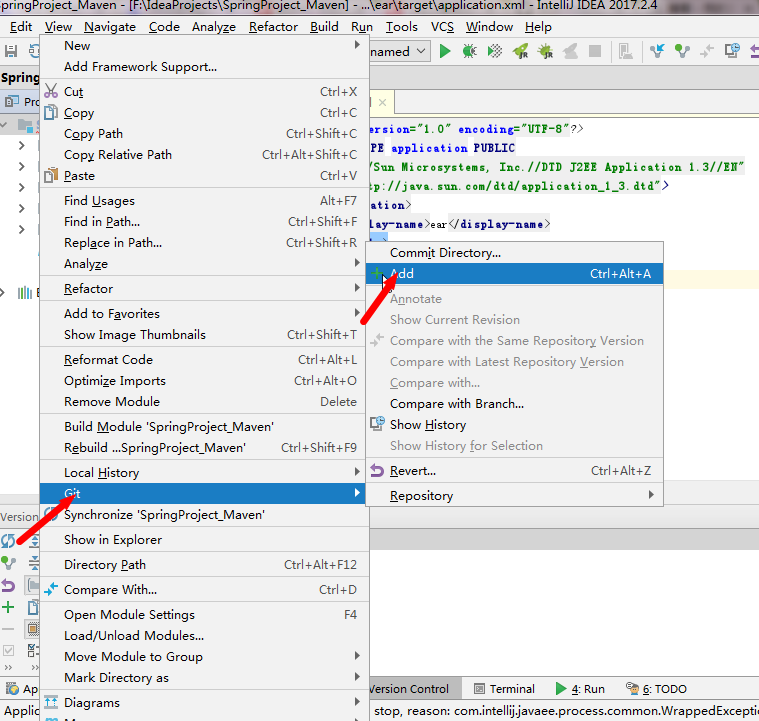Click Find Usages entry
This screenshot has height=721, width=759.
pyautogui.click(x=202, y=200)
